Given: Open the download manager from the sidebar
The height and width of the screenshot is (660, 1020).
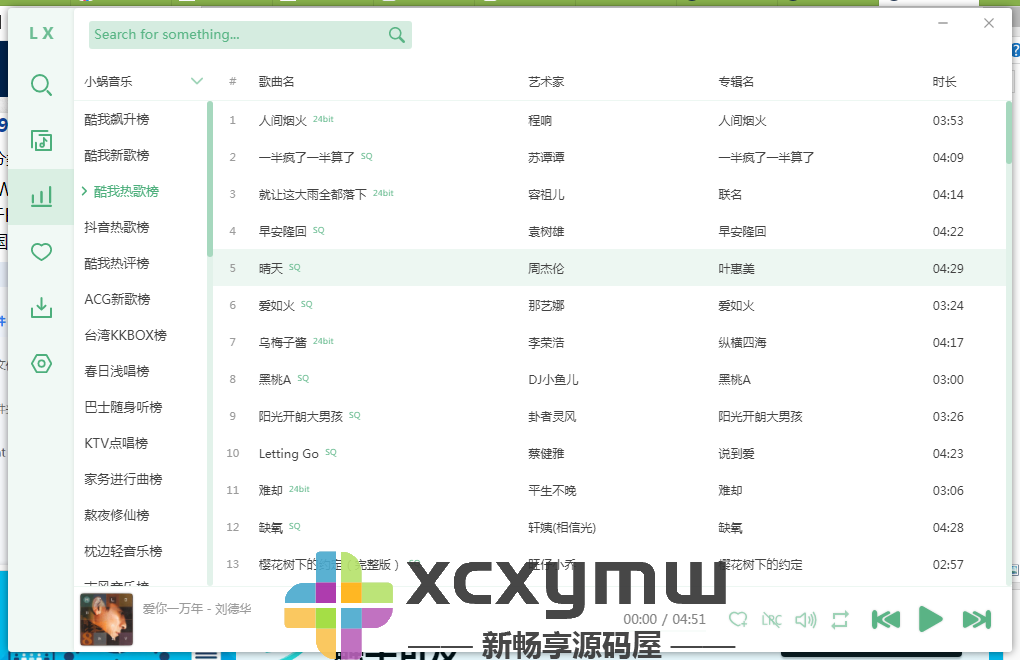Looking at the screenshot, I should (41, 308).
